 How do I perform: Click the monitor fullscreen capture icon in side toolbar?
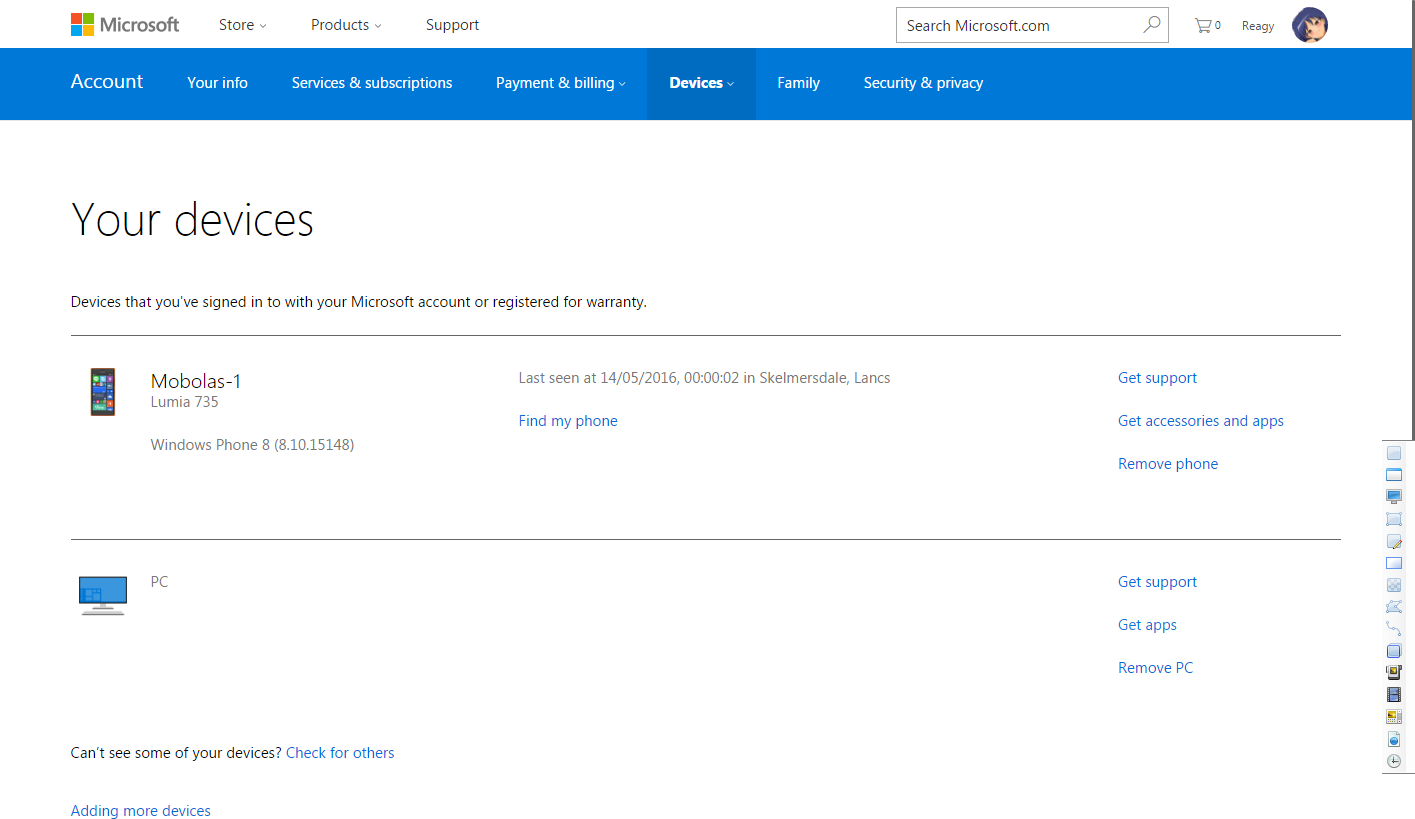1394,497
